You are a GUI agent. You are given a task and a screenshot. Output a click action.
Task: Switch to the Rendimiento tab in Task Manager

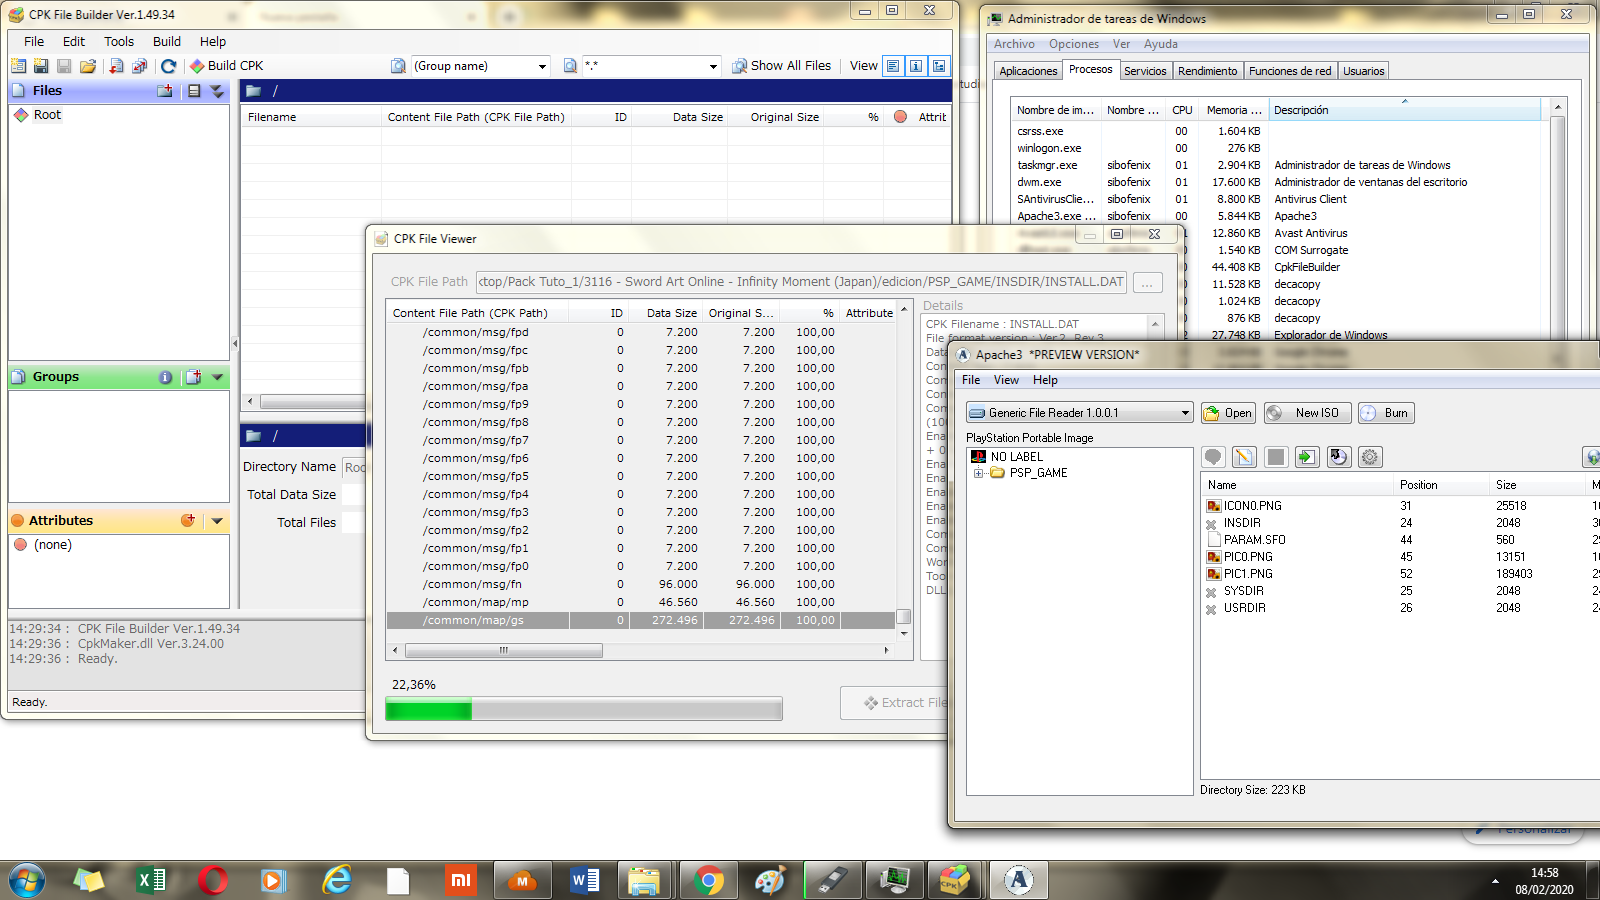1207,71
